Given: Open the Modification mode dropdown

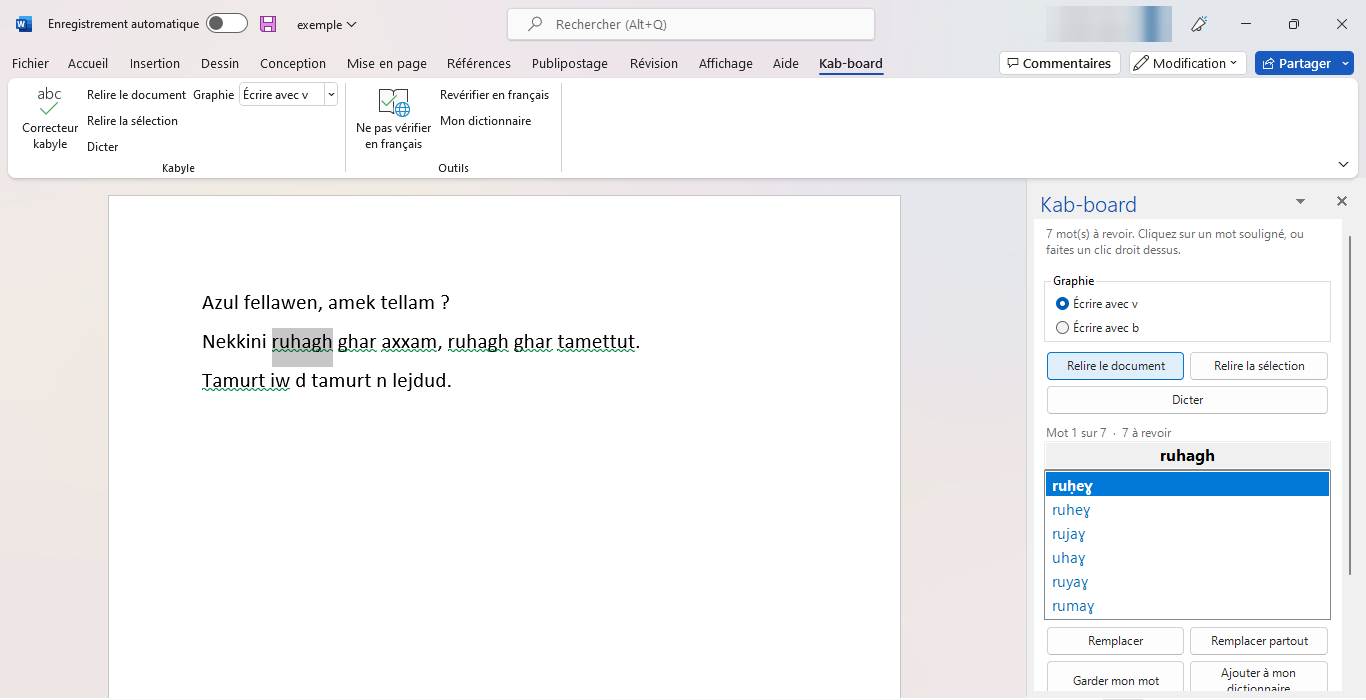Looking at the screenshot, I should click(x=1188, y=63).
